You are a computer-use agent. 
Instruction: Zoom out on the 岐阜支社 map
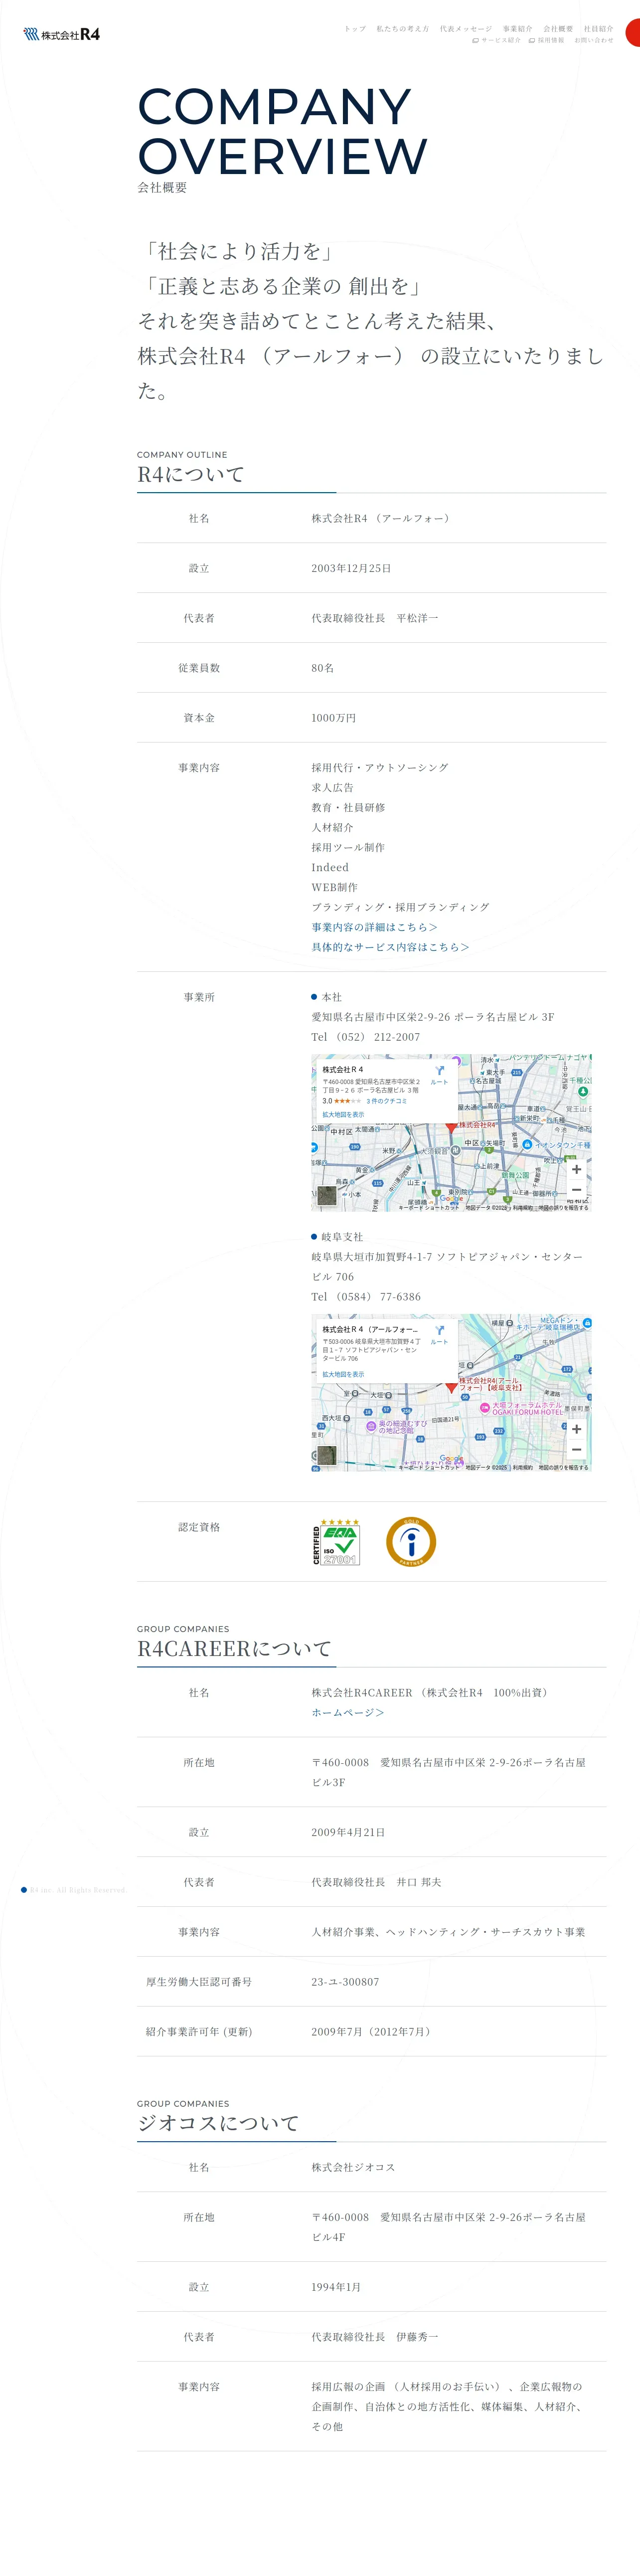[576, 1449]
